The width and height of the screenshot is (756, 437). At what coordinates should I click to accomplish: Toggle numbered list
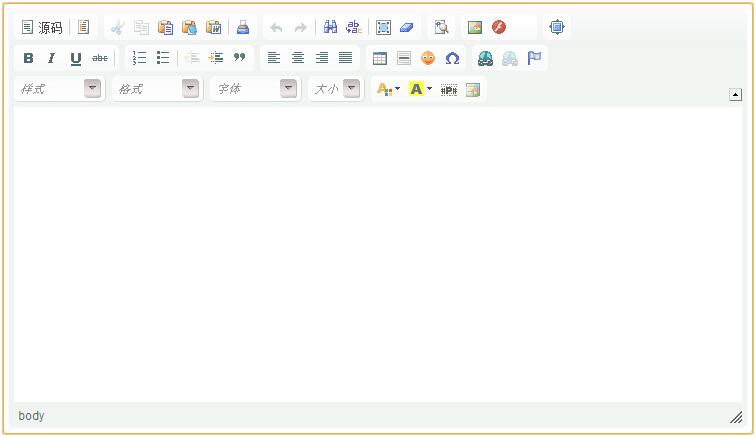click(139, 58)
